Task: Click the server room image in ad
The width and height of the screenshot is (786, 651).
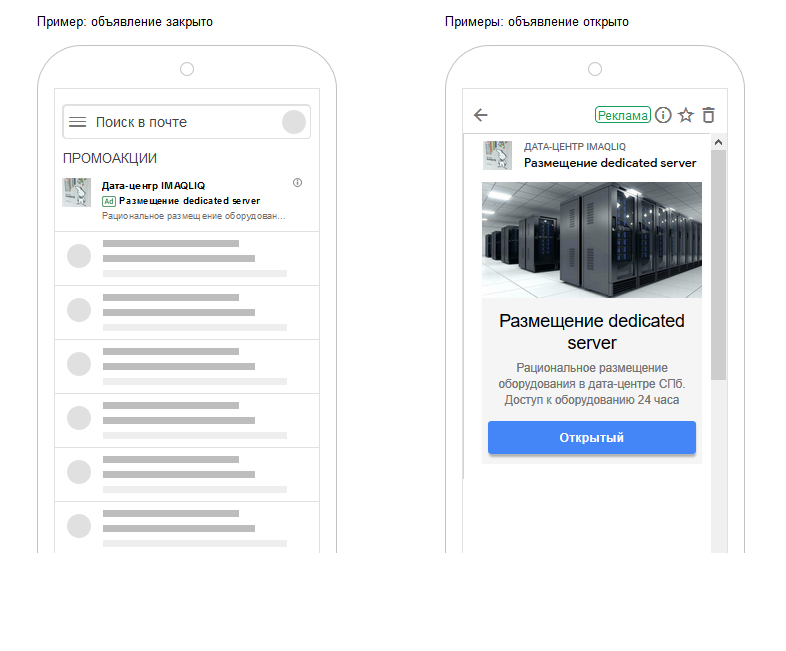Action: 592,240
